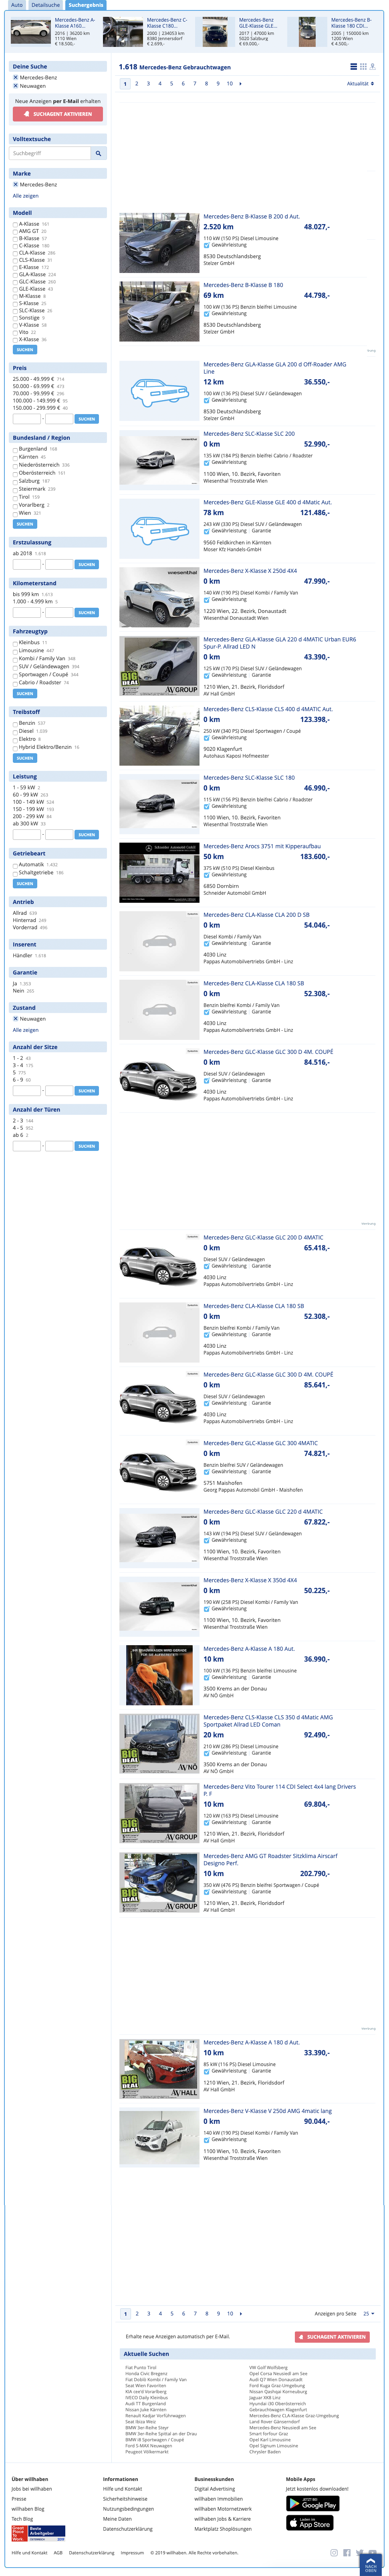Open VW Golf Wolfsberg in Aktuelle Suchen

pos(268,2367)
